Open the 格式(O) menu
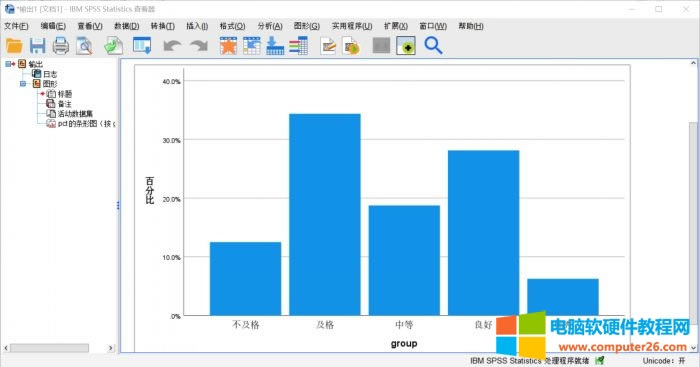 [233, 26]
